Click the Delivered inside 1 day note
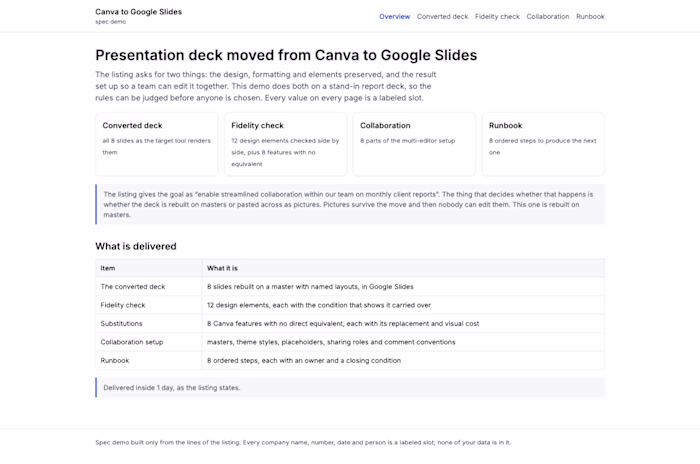Image resolution: width=700 pixels, height=464 pixels. pyautogui.click(x=350, y=388)
